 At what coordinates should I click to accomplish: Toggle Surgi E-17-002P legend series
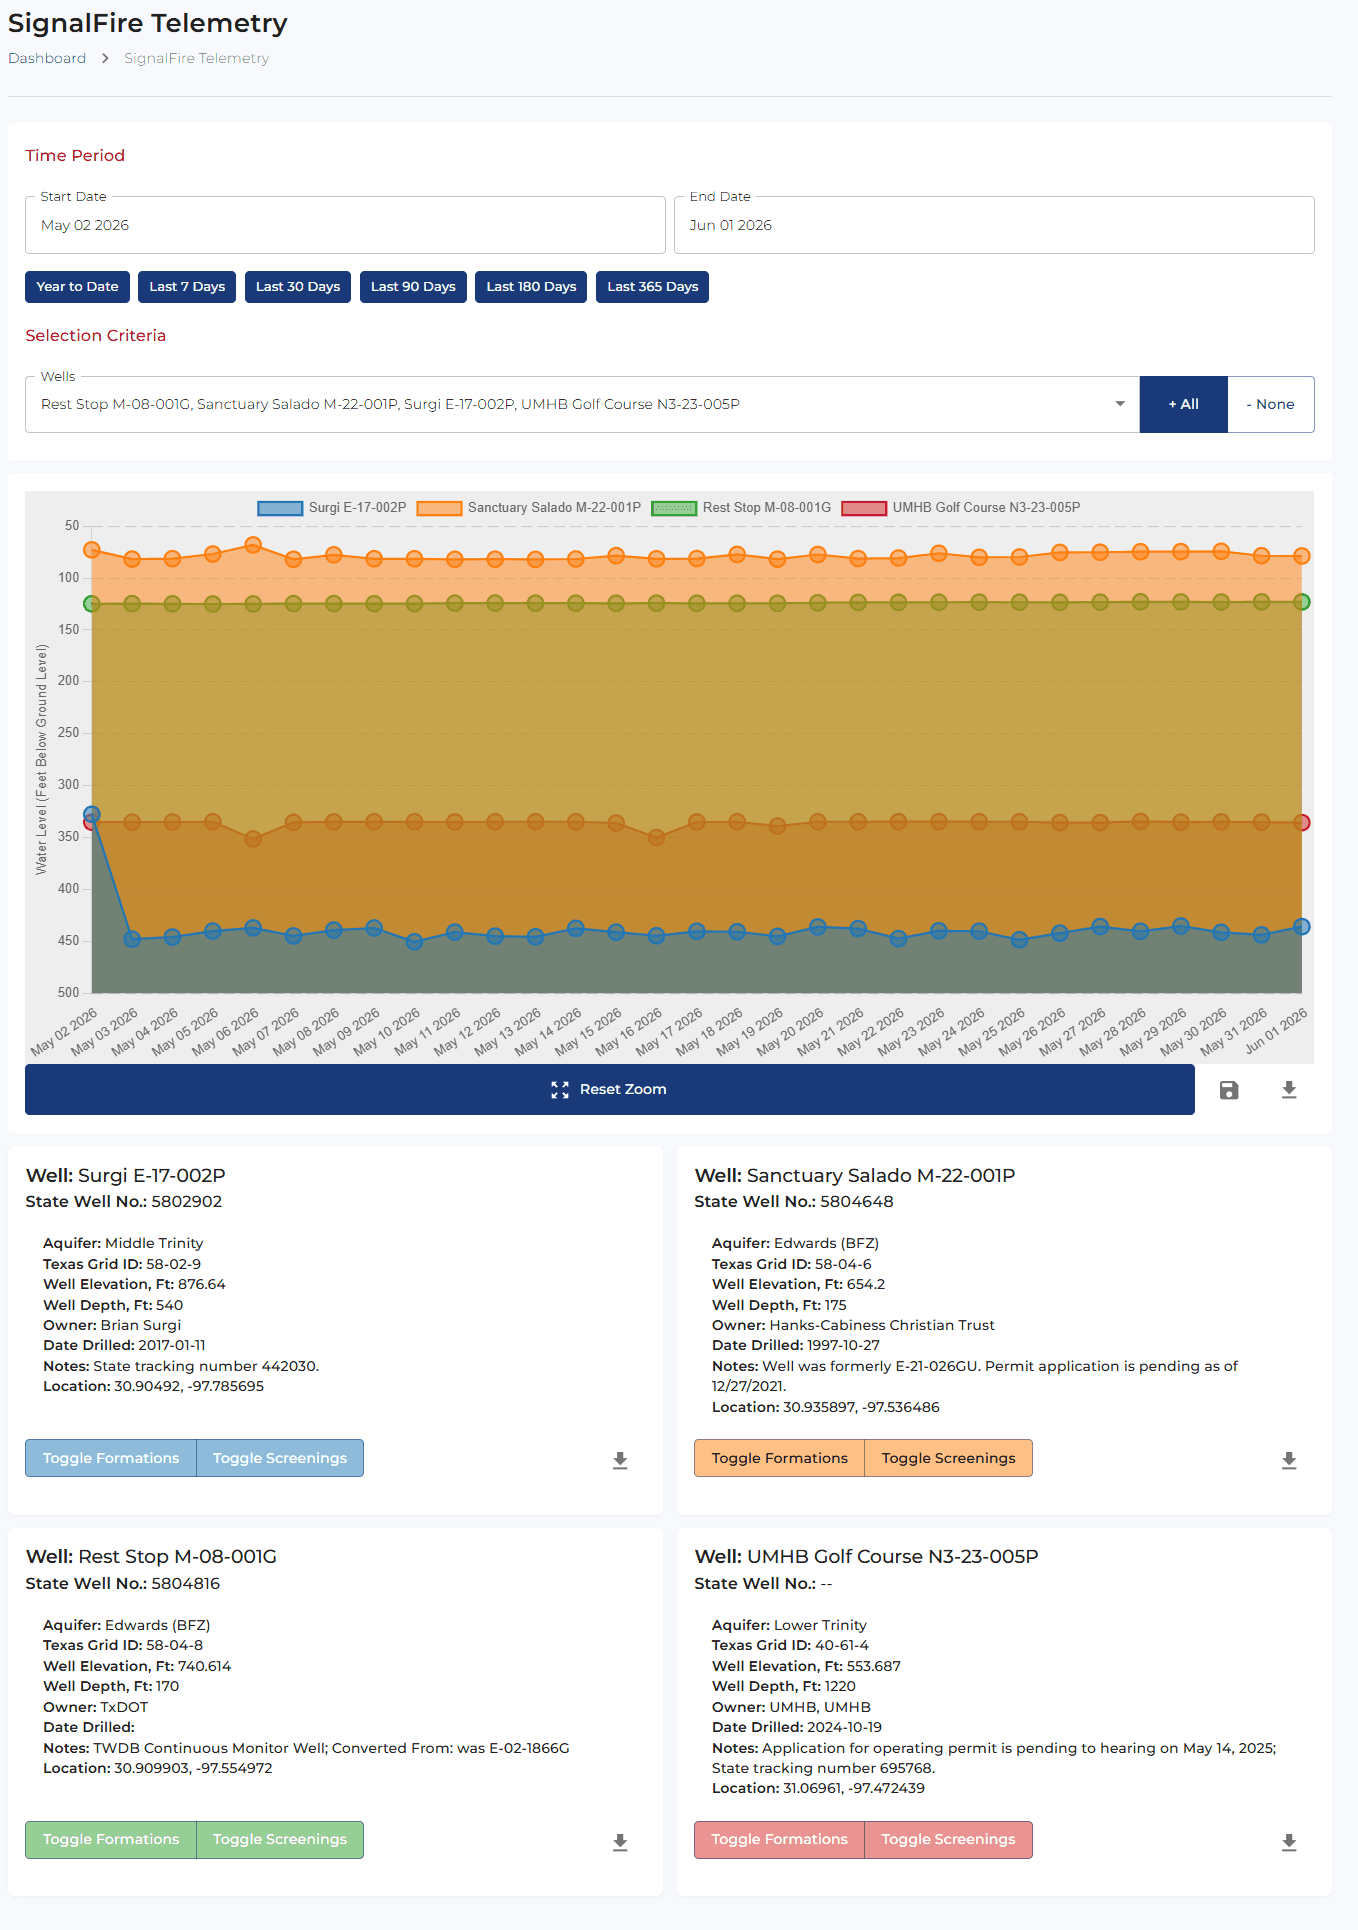coord(332,508)
